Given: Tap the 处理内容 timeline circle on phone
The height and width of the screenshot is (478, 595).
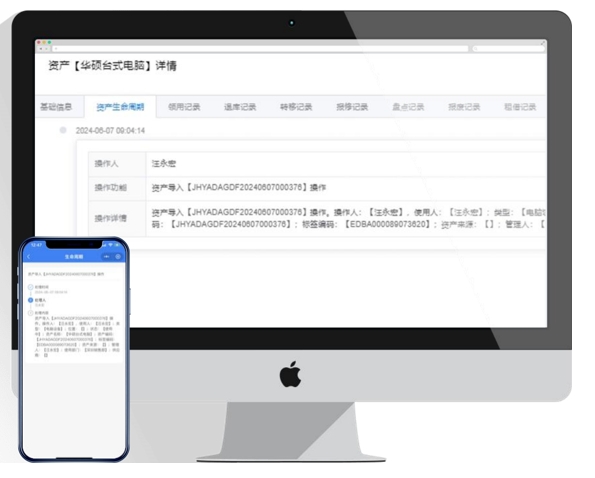Looking at the screenshot, I should (31, 313).
